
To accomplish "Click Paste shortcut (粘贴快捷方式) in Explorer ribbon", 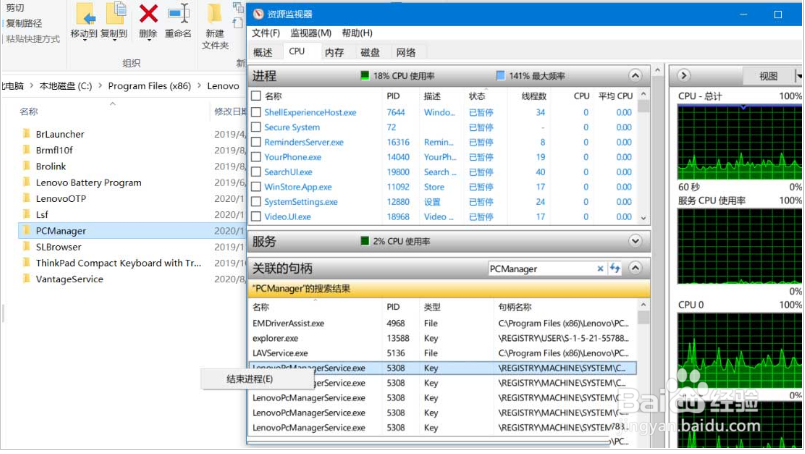I will (x=32, y=39).
